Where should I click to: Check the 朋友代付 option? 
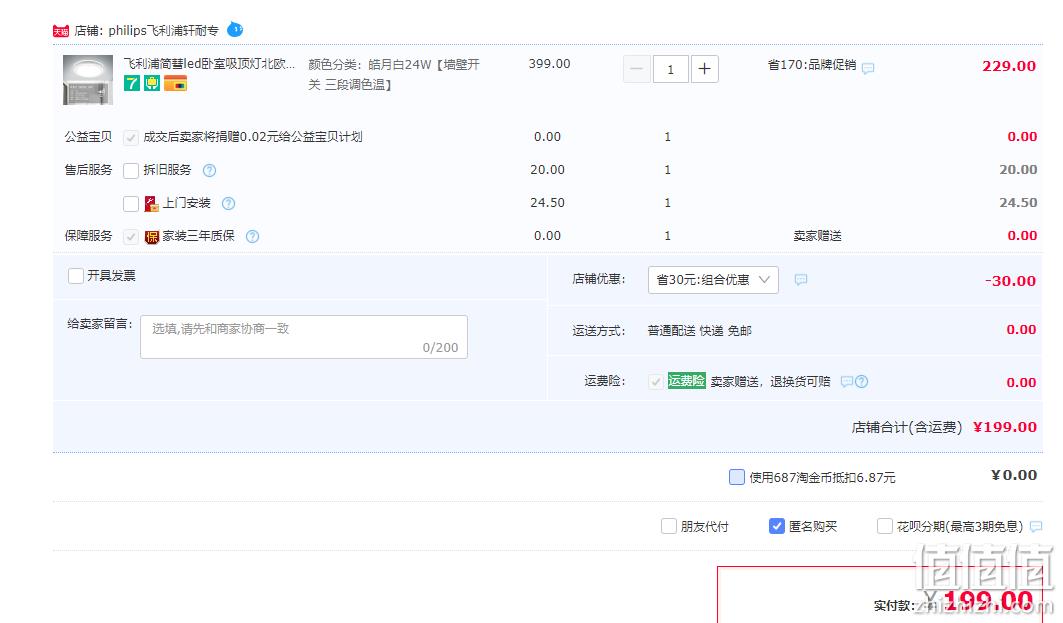tap(668, 527)
